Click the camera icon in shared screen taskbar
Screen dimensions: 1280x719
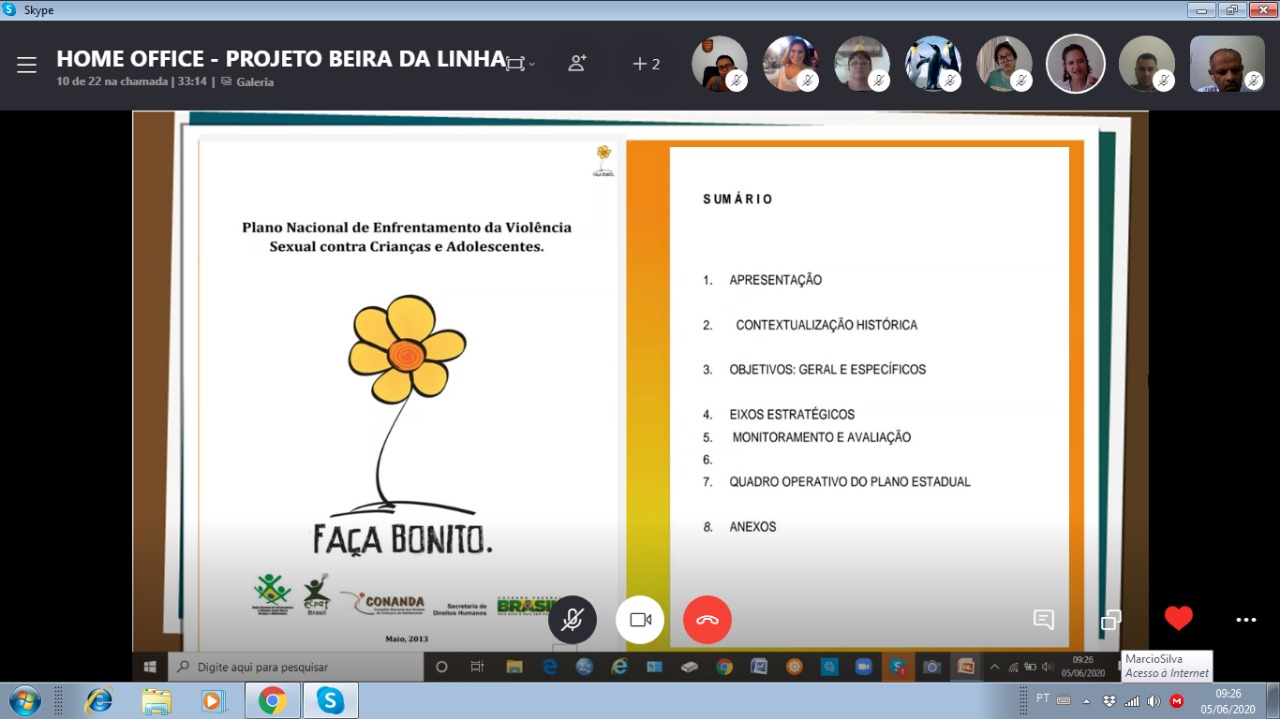pos(932,666)
